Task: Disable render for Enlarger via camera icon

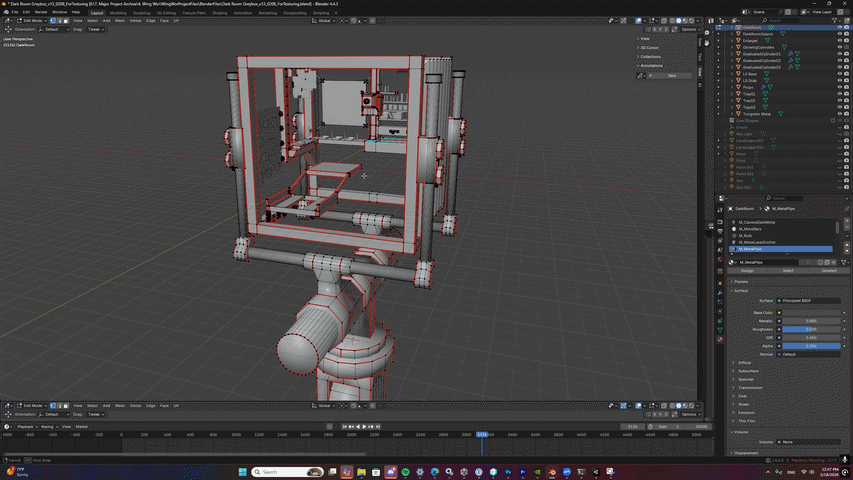Action: (846, 40)
